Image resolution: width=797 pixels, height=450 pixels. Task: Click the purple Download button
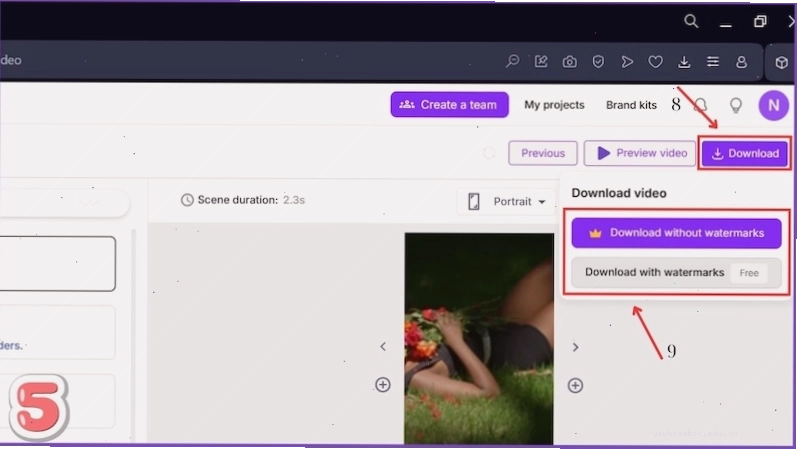(745, 153)
